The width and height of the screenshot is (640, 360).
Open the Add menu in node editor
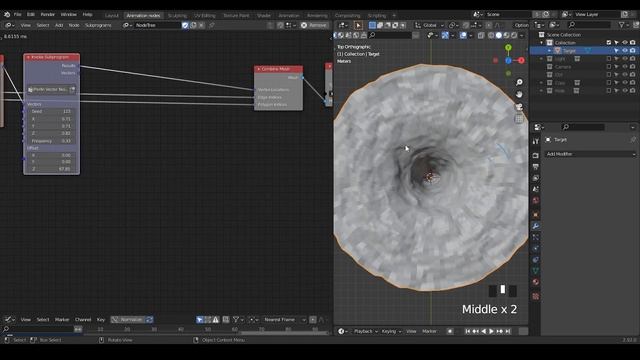(59, 25)
